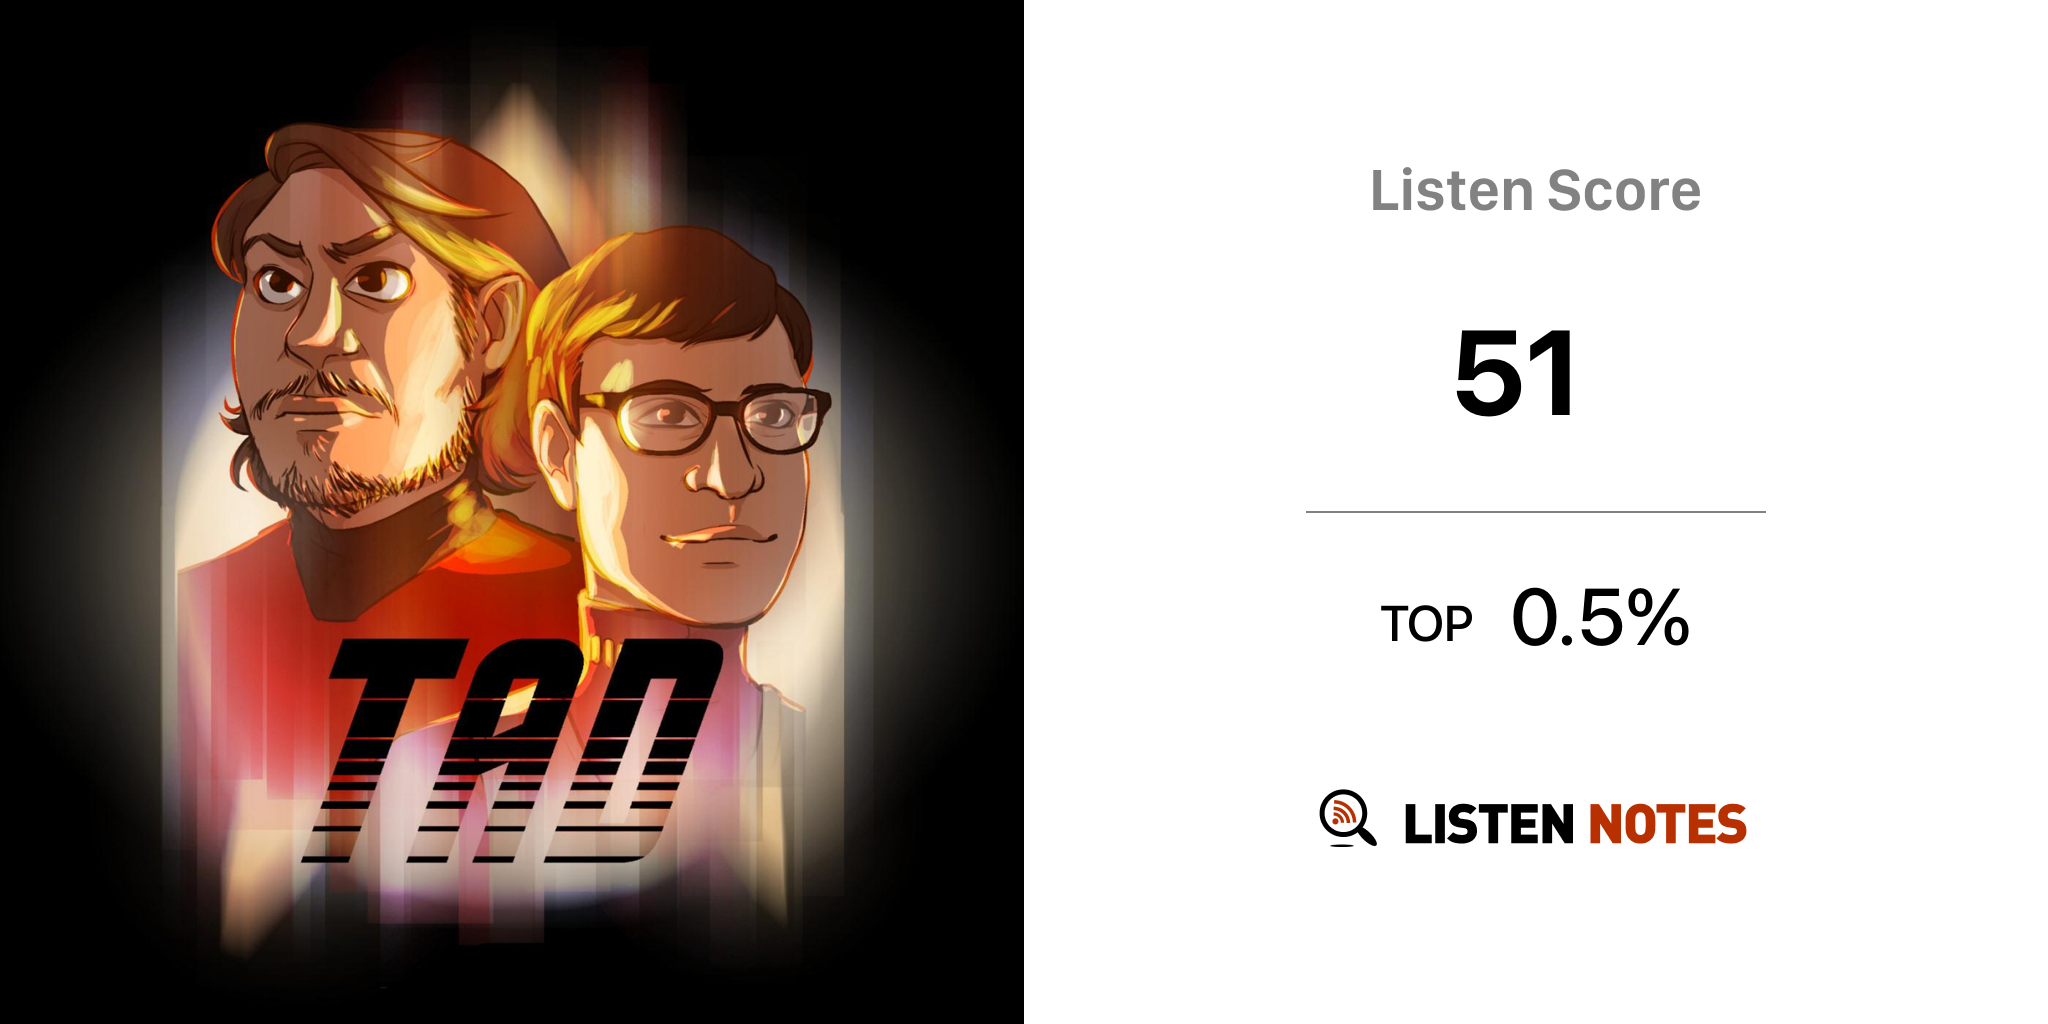2048x1024 pixels.
Task: Click the Listen Notes magnifier logo icon
Action: [x=1348, y=819]
